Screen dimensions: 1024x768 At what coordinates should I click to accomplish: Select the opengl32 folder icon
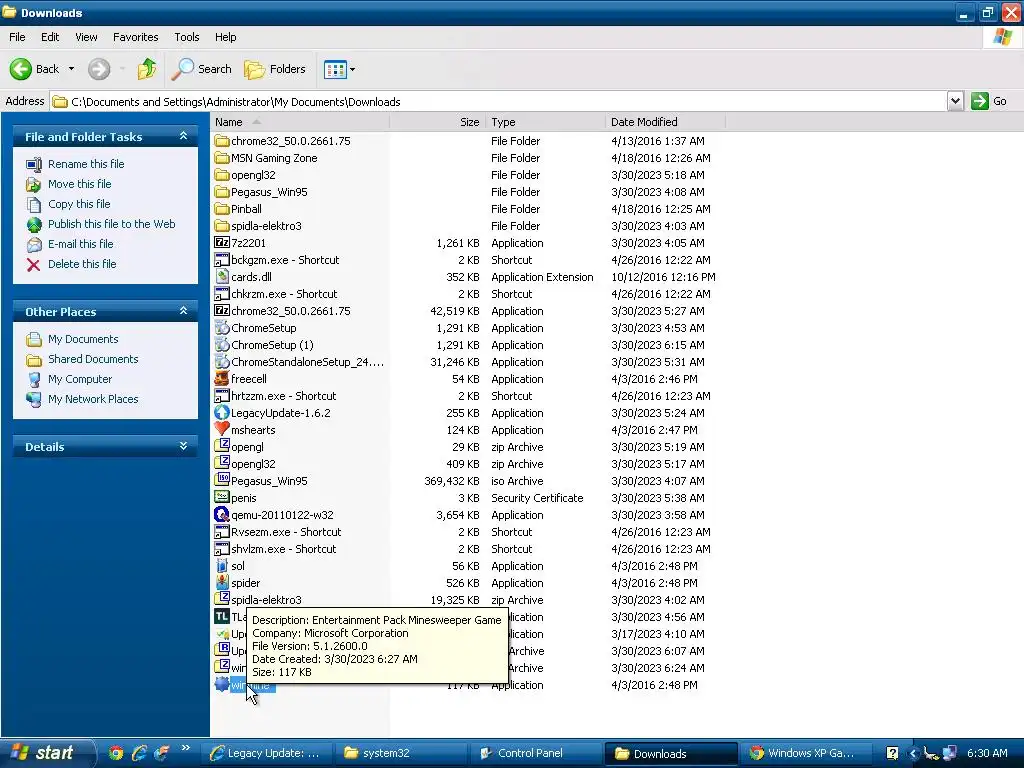pos(222,174)
